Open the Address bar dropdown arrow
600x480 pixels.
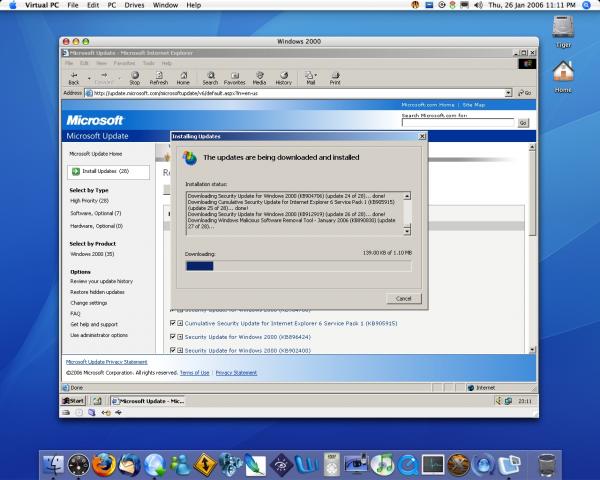(508, 93)
